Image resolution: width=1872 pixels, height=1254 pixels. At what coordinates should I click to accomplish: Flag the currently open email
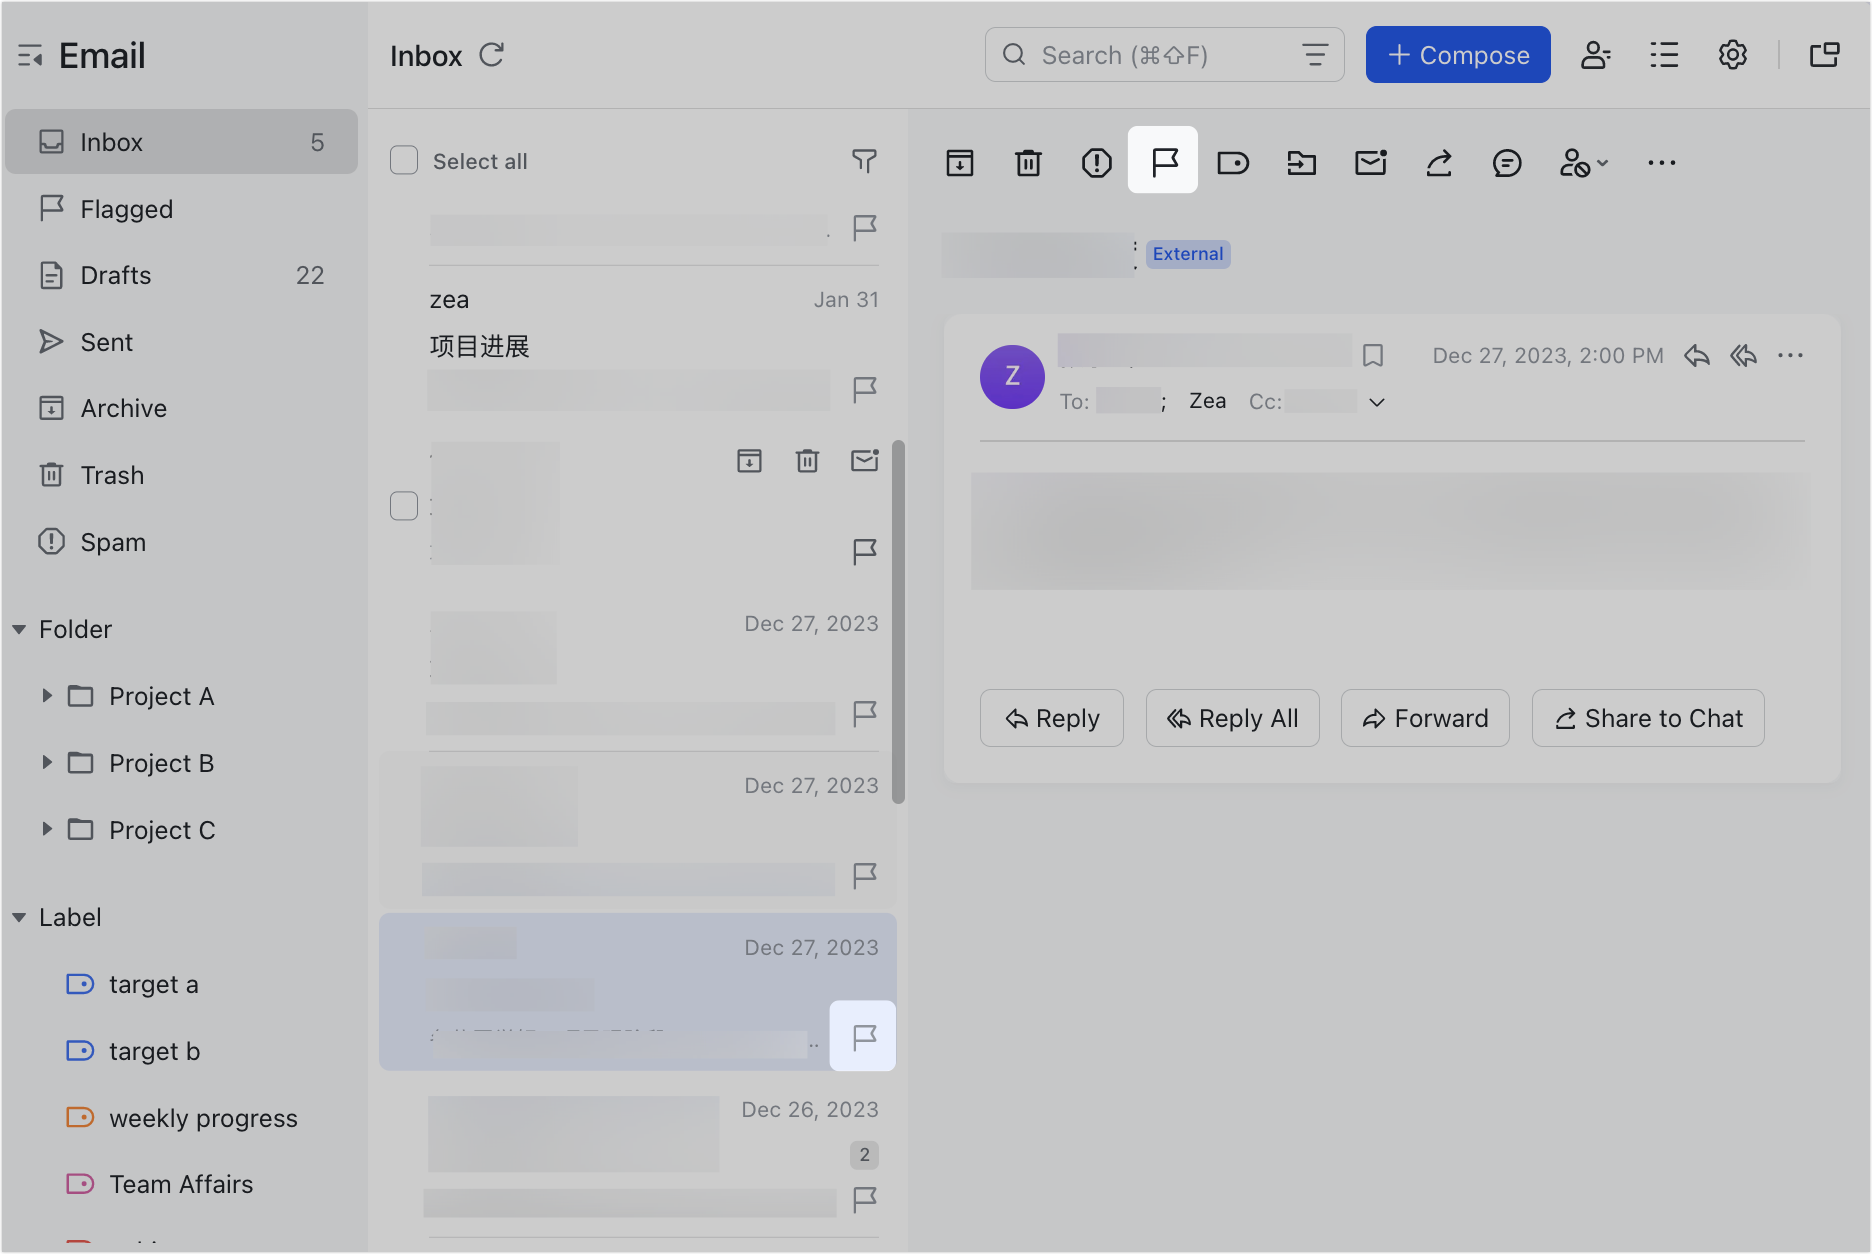(x=1162, y=160)
